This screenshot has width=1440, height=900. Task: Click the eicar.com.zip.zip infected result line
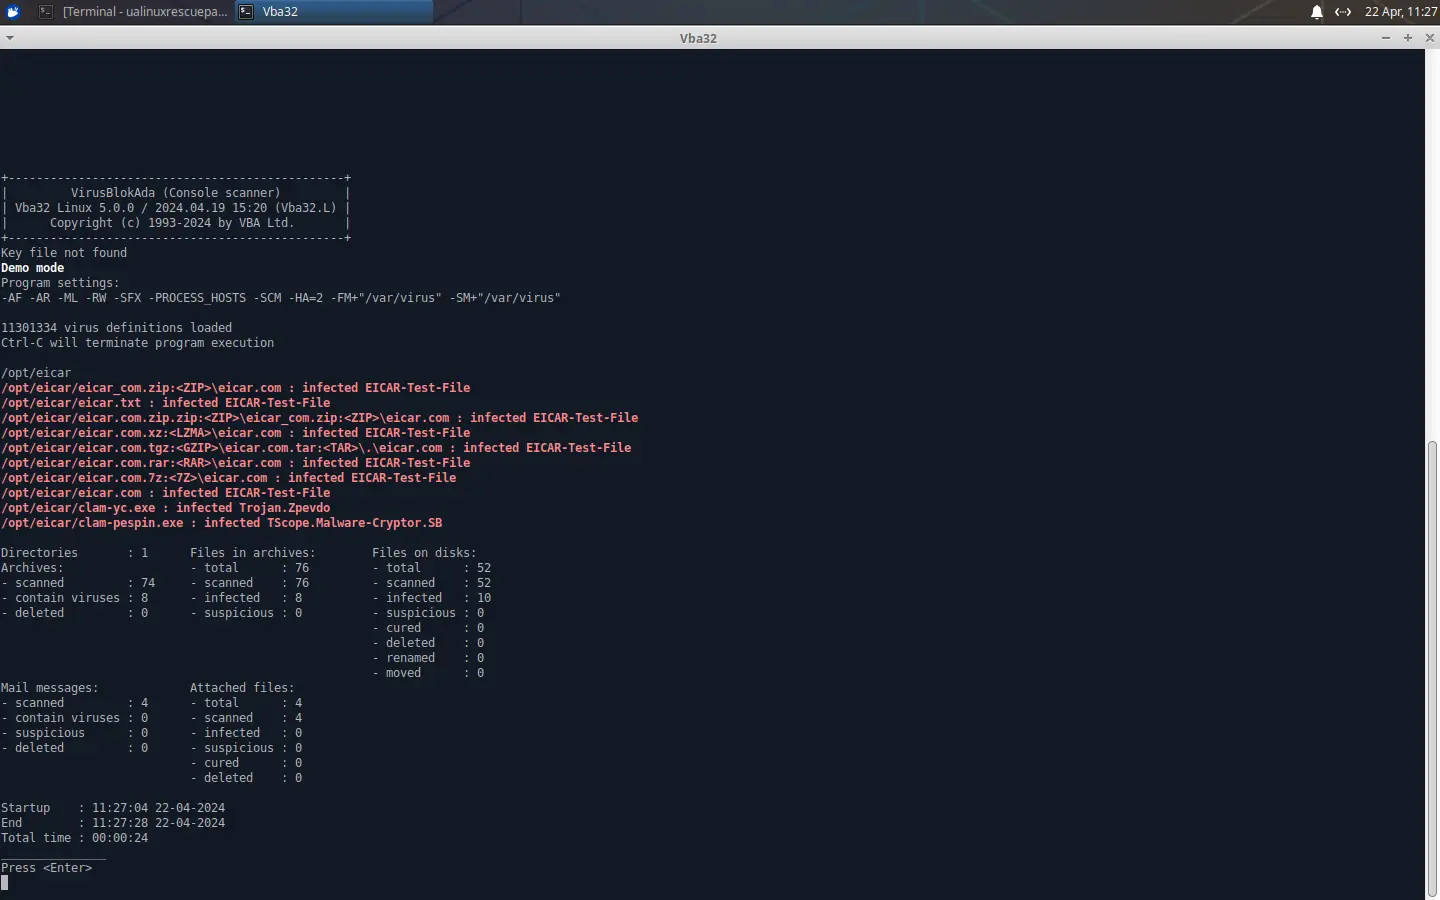click(320, 418)
